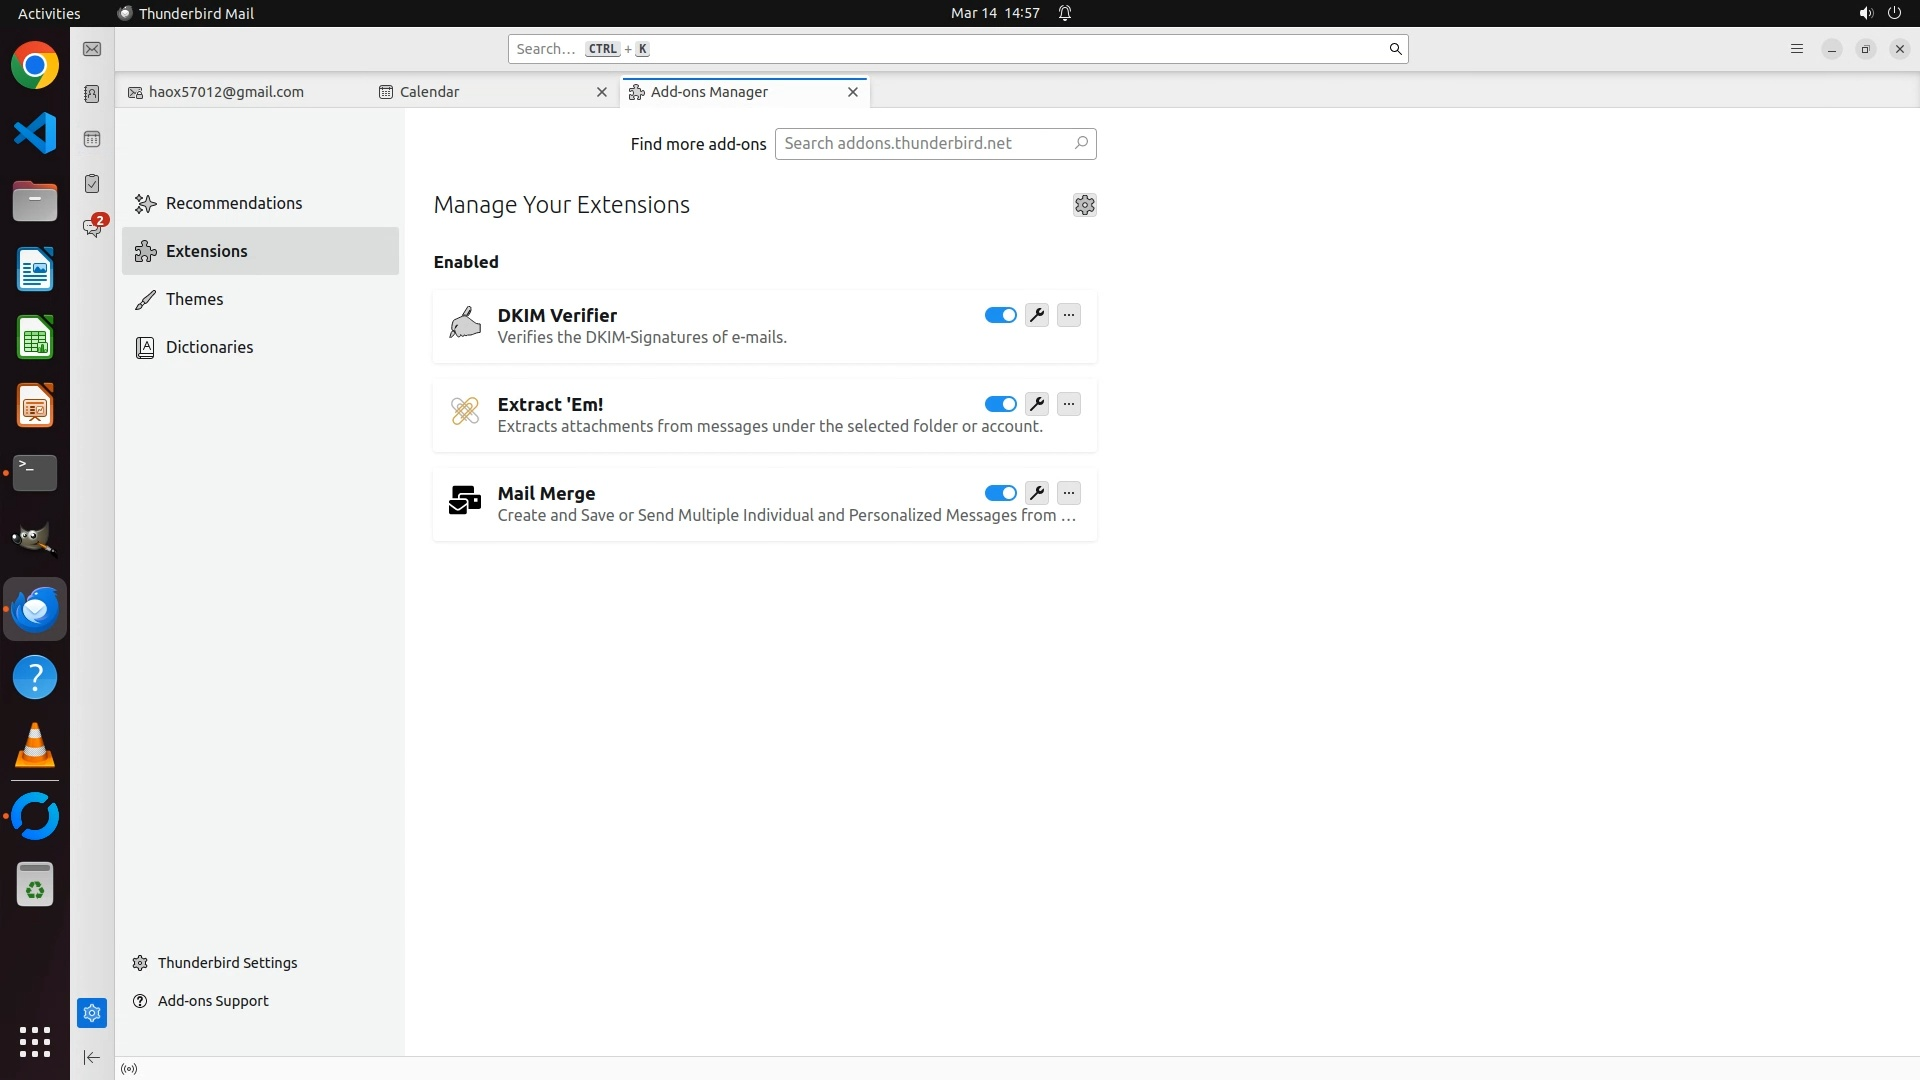
Task: Click the Mail space envelope icon
Action: pos(92,49)
